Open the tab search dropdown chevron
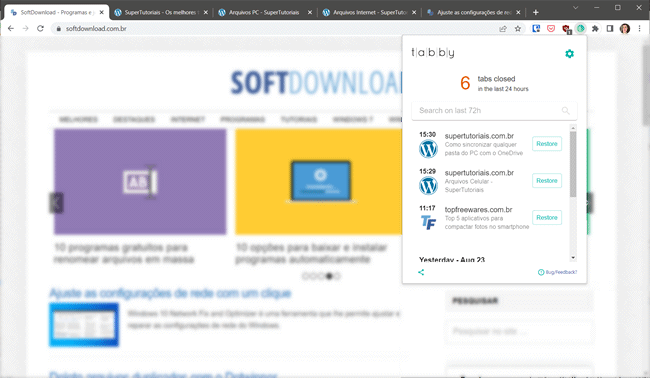Screen dimensions: 650x378 (x=575, y=8)
